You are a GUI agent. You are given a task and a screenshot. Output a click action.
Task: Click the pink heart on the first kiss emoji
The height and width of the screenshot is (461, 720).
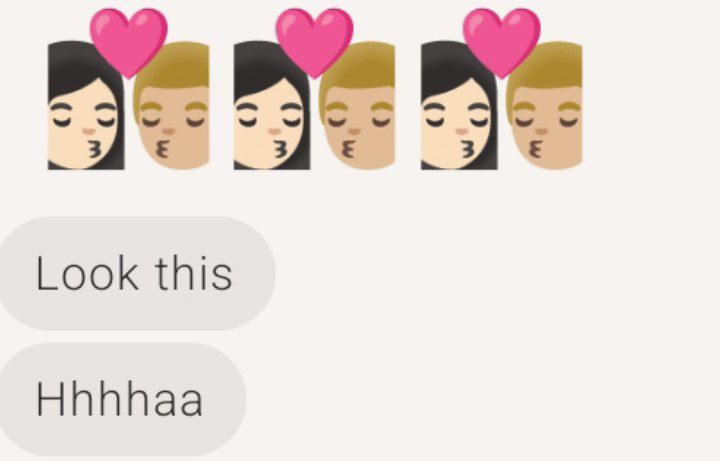click(x=129, y=42)
